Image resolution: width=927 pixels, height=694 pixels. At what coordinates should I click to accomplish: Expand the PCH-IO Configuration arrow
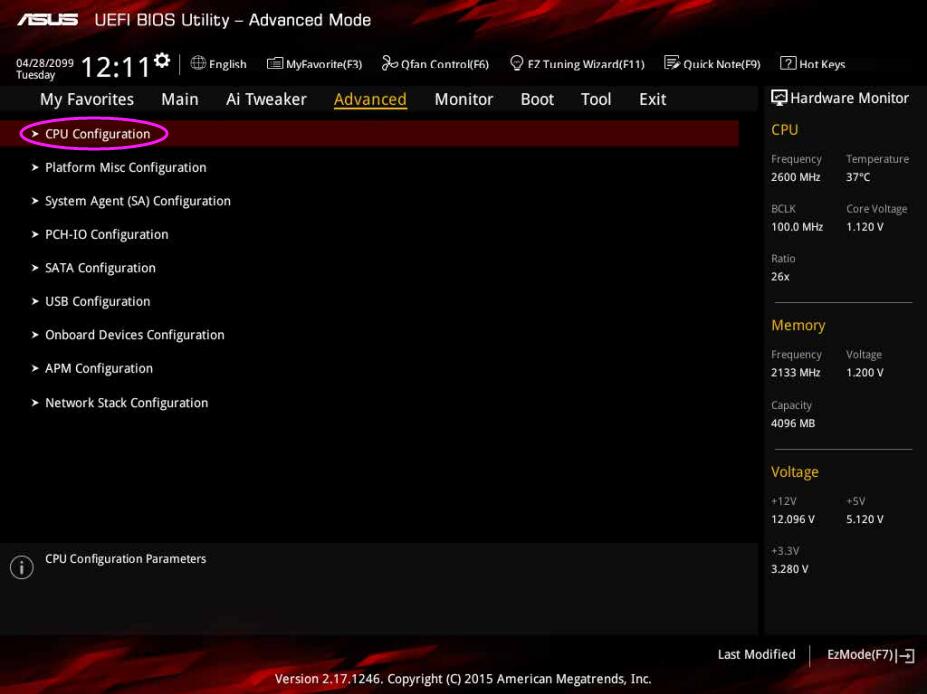(x=35, y=235)
